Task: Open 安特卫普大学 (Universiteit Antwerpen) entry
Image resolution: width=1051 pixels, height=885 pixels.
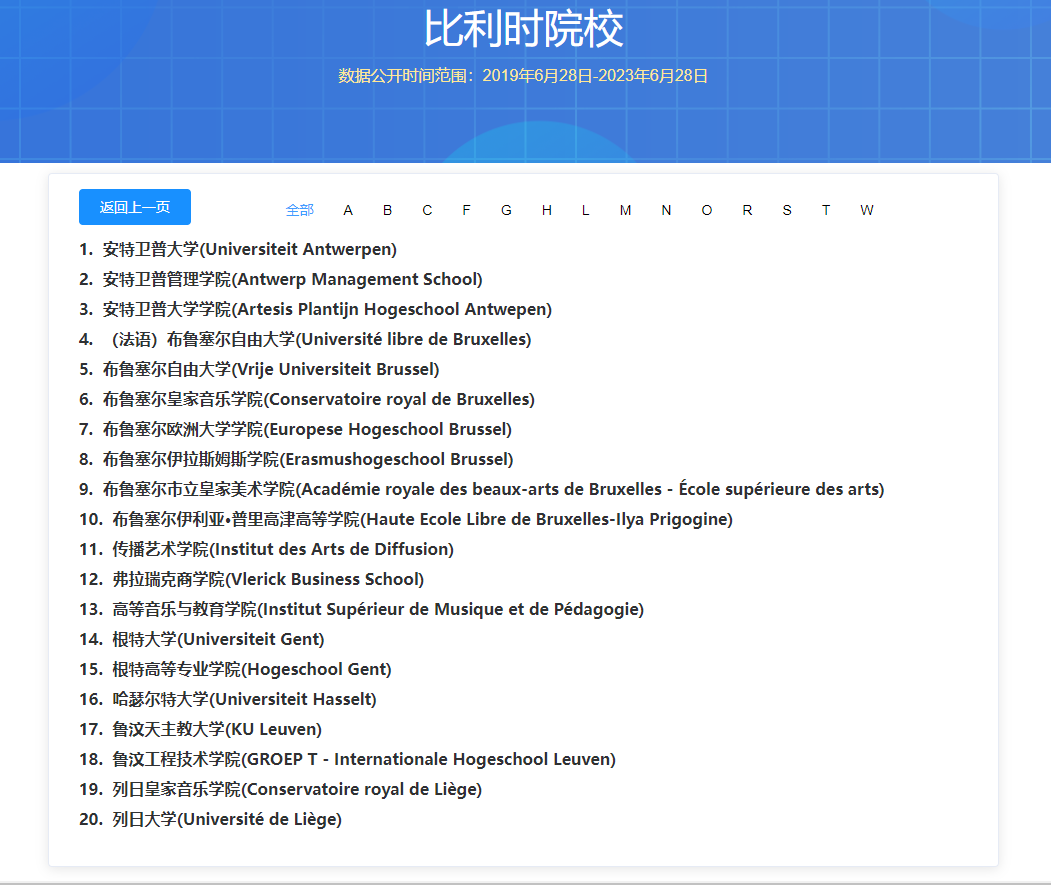Action: 238,249
